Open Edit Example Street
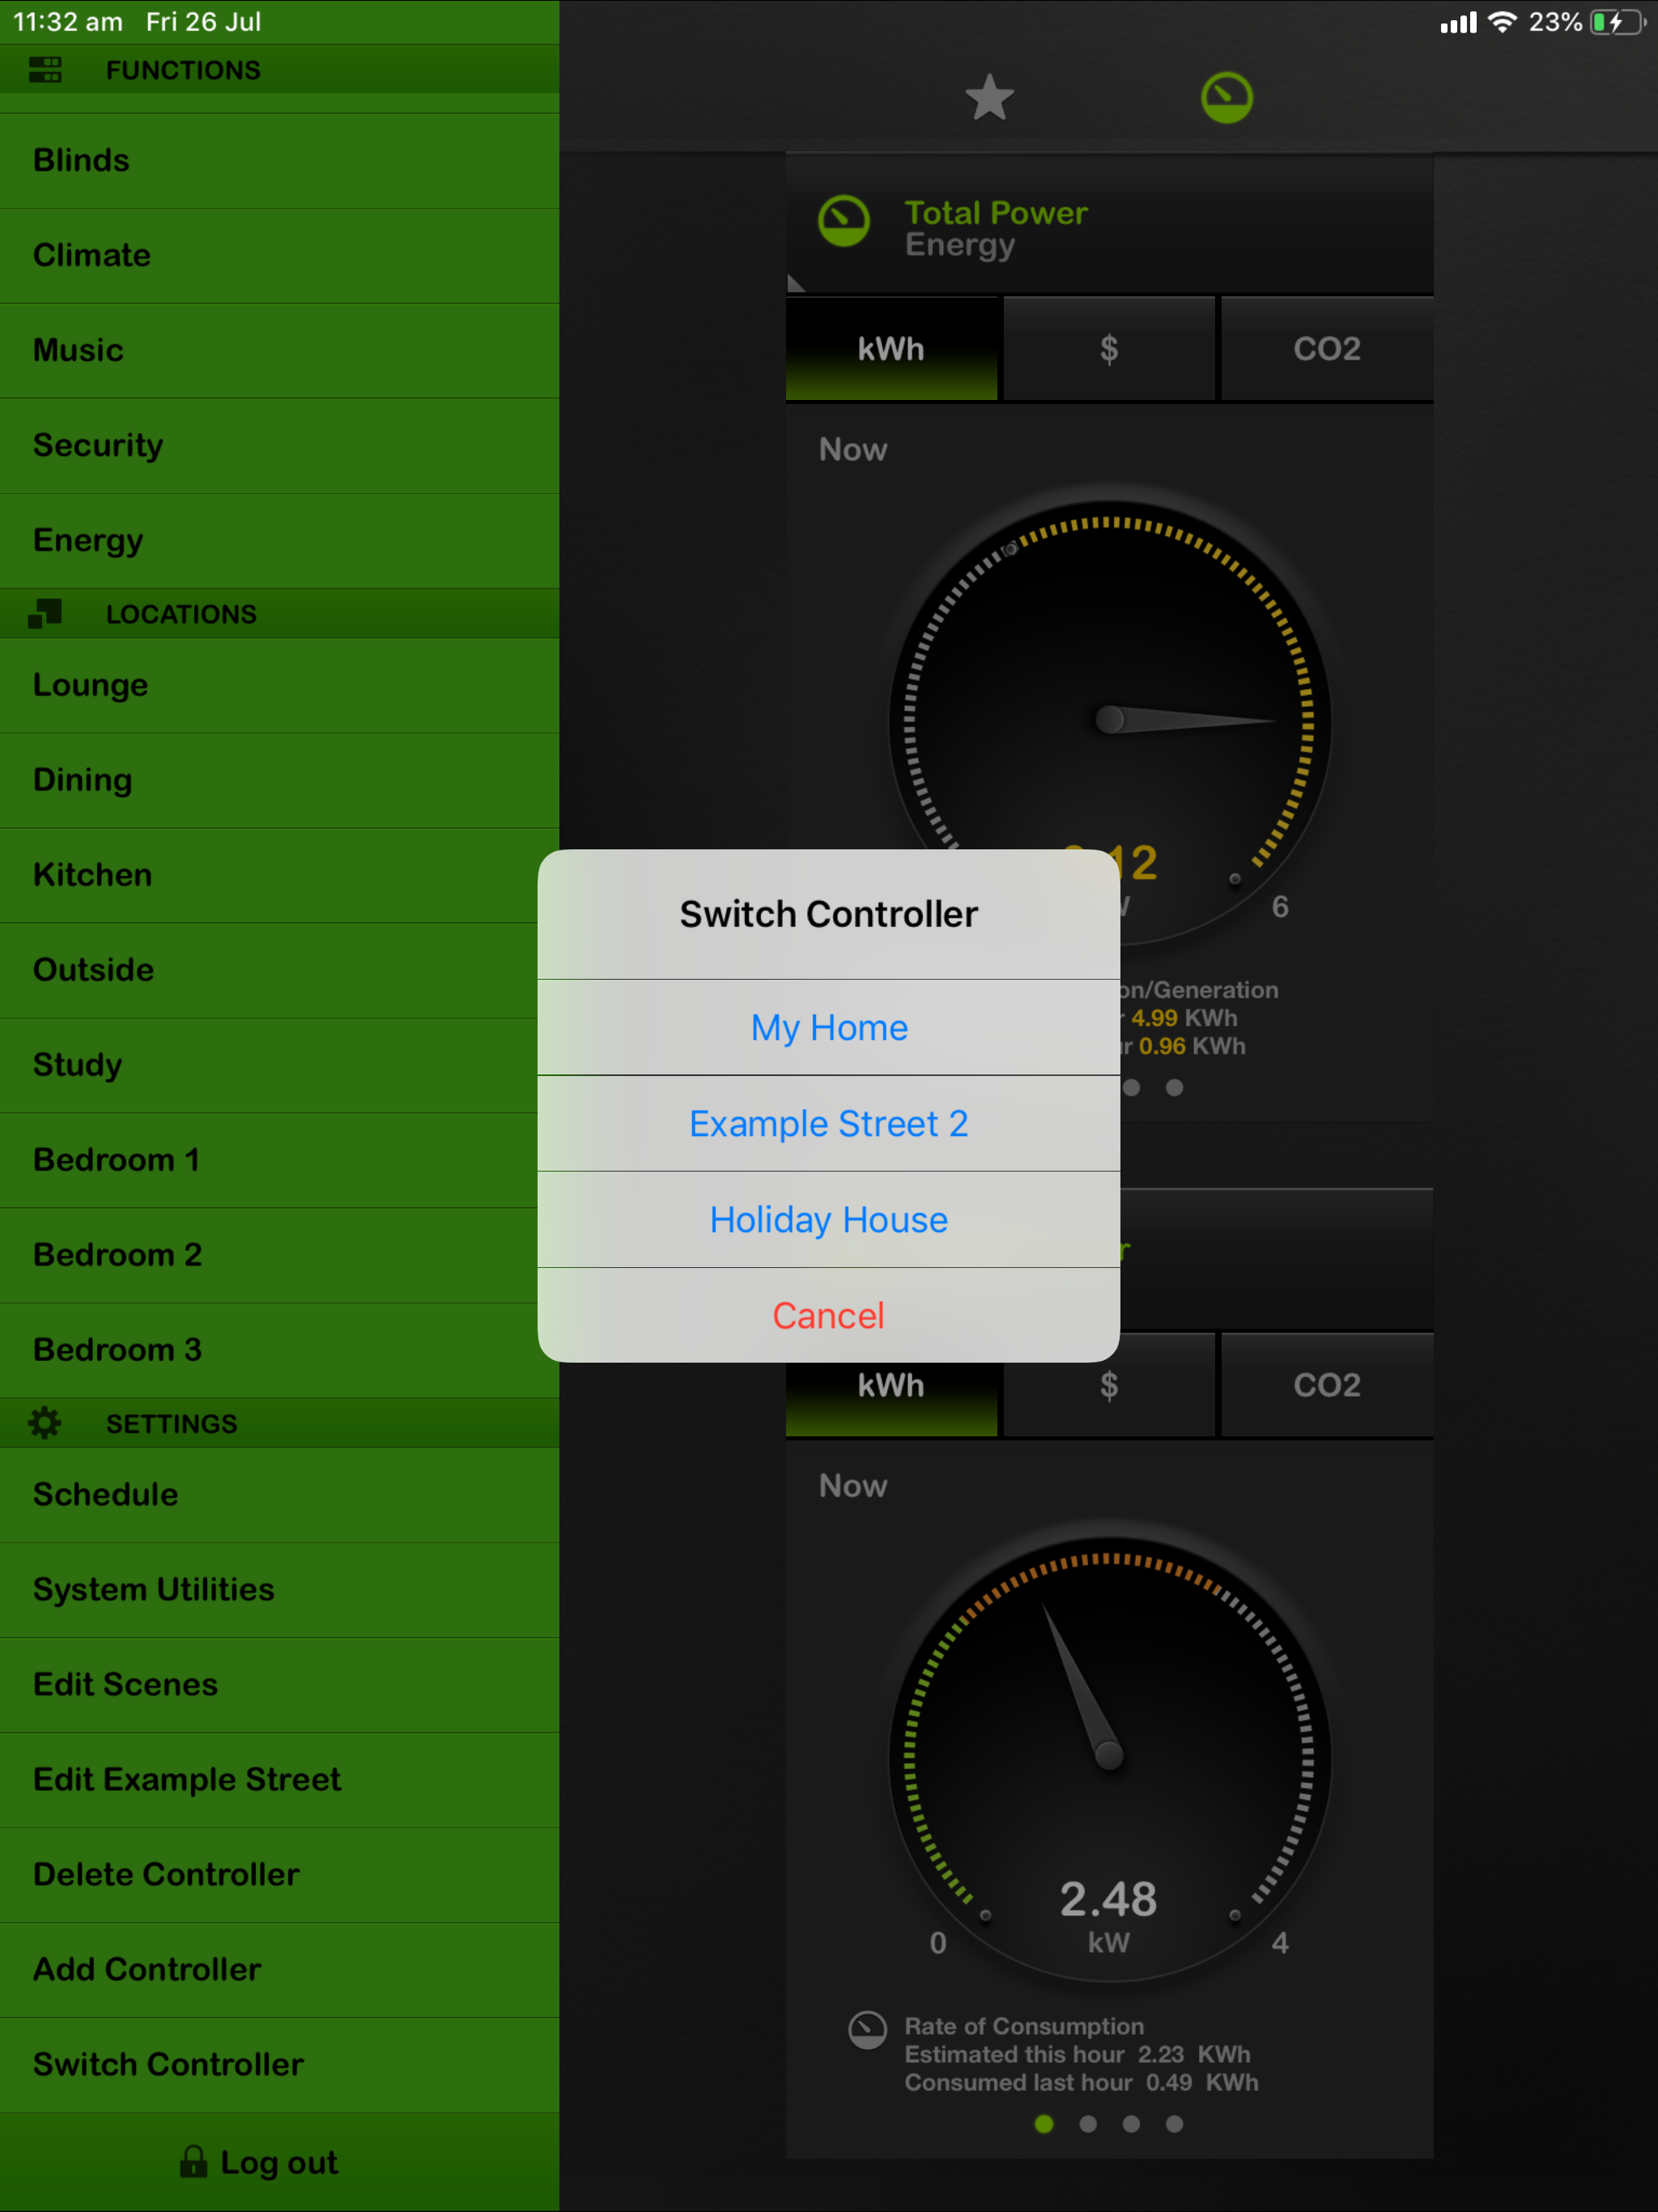 pos(279,1780)
